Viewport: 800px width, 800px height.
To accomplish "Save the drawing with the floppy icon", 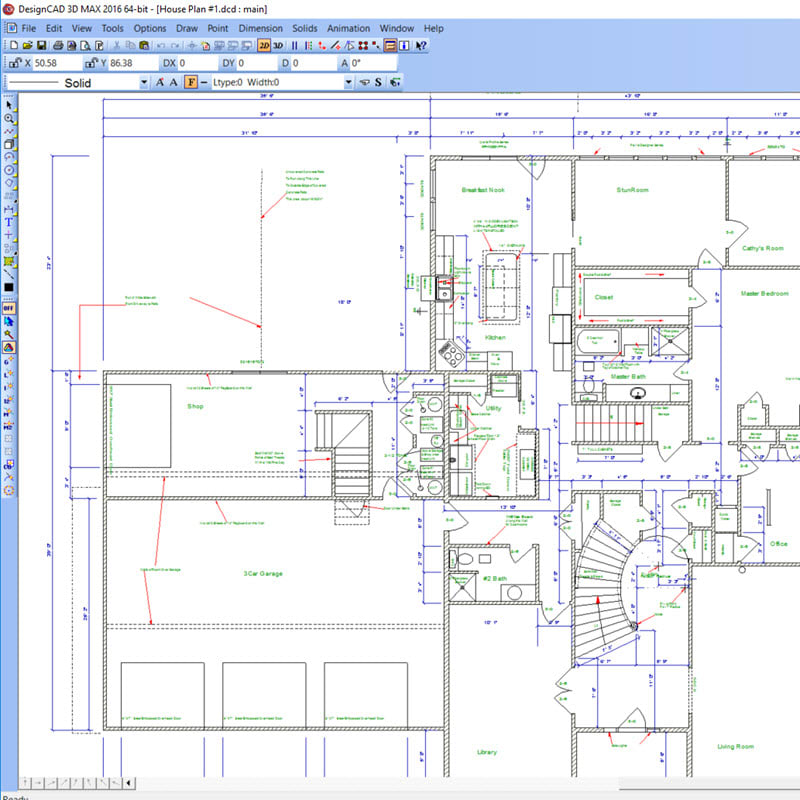I will tap(41, 45).
